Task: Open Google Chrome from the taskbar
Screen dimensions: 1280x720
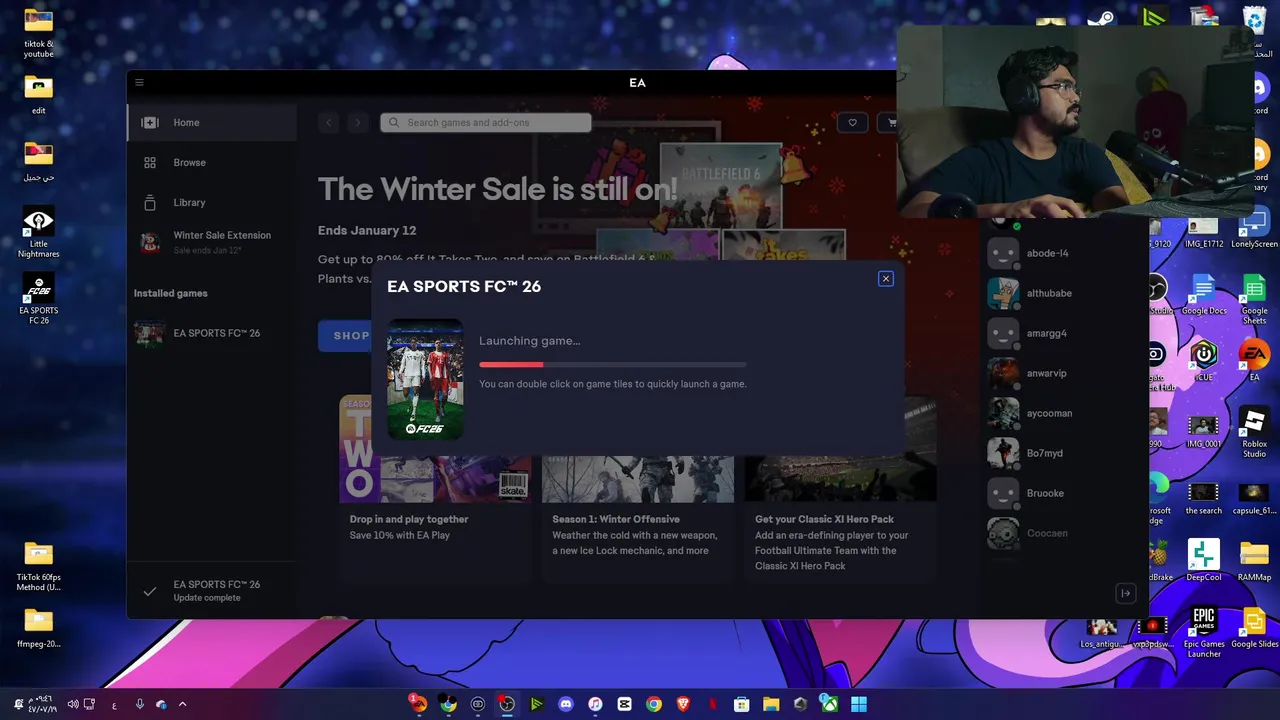Action: point(654,704)
